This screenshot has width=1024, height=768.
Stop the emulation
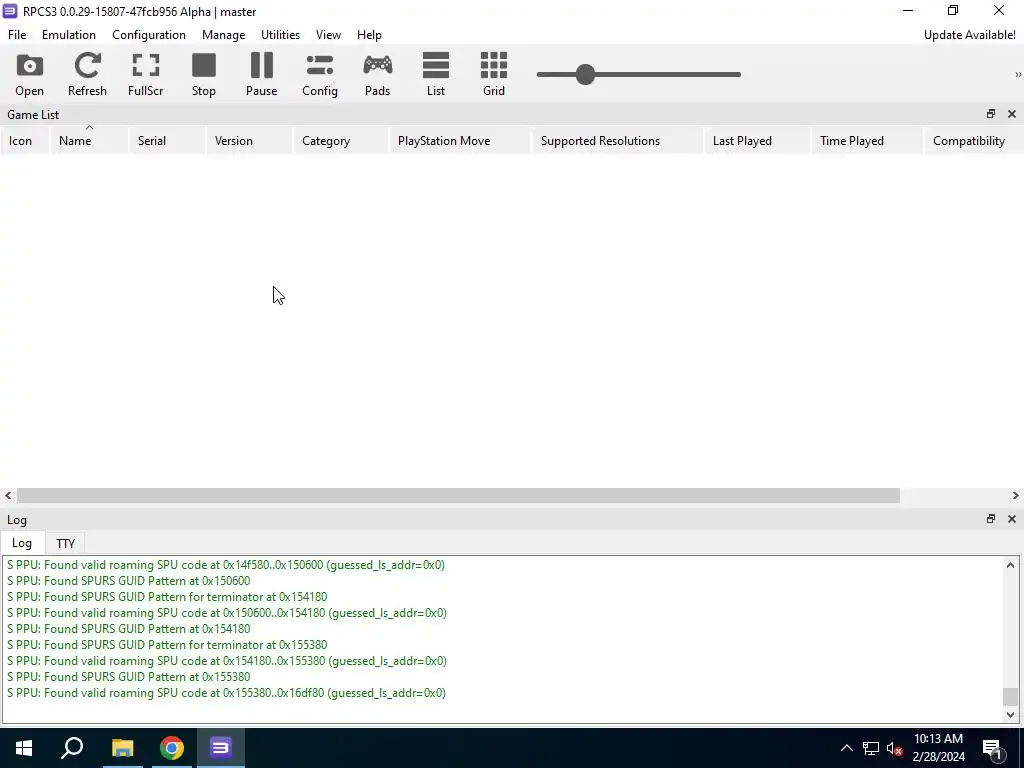point(204,74)
